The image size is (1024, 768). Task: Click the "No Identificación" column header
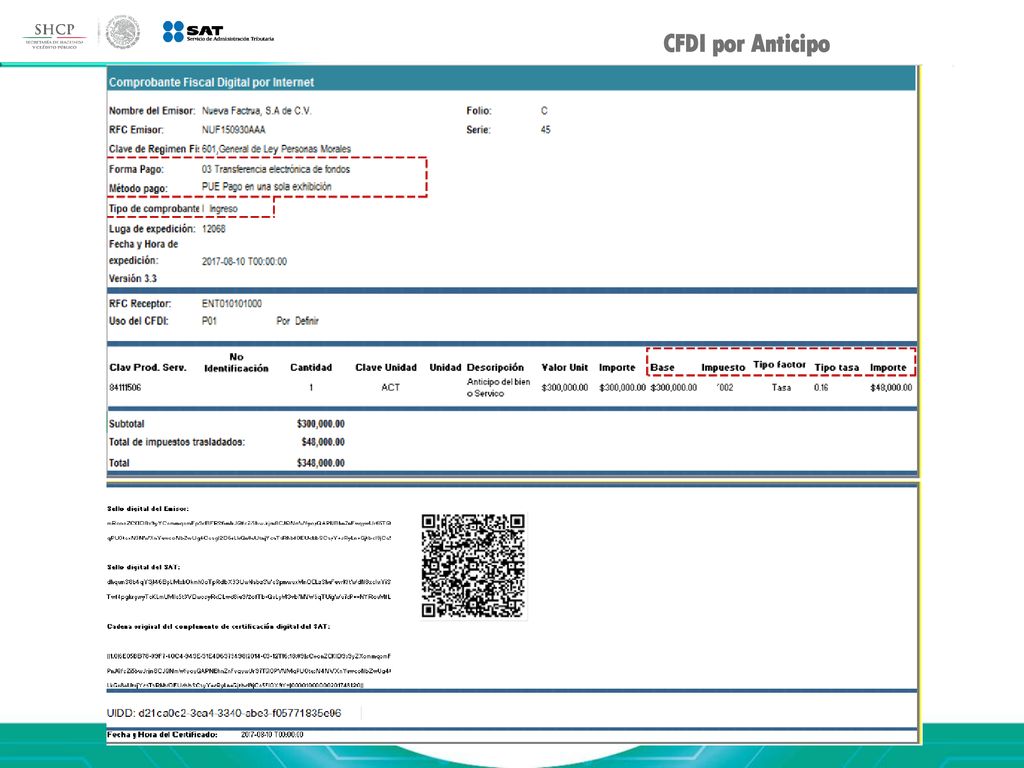point(236,362)
